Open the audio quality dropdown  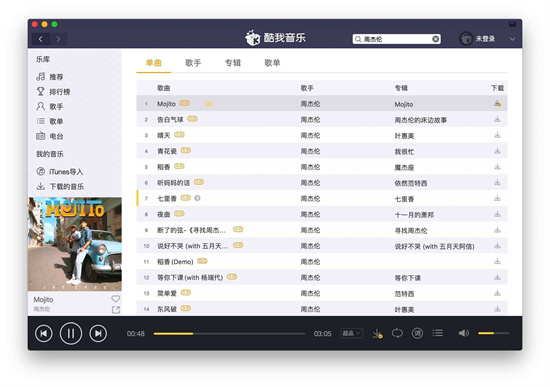pos(351,333)
